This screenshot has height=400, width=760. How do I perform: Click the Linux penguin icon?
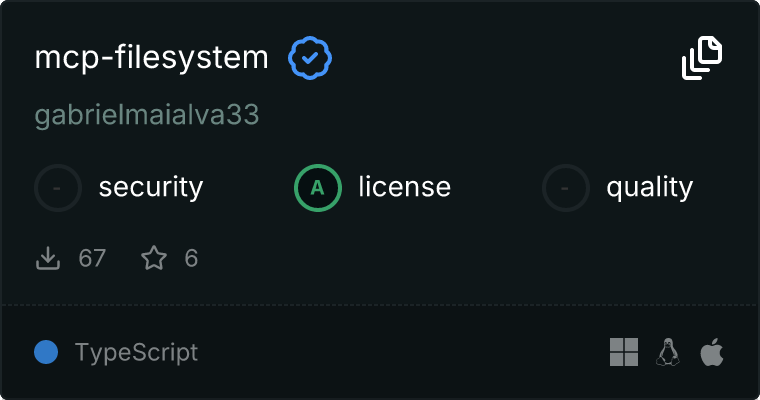(668, 352)
